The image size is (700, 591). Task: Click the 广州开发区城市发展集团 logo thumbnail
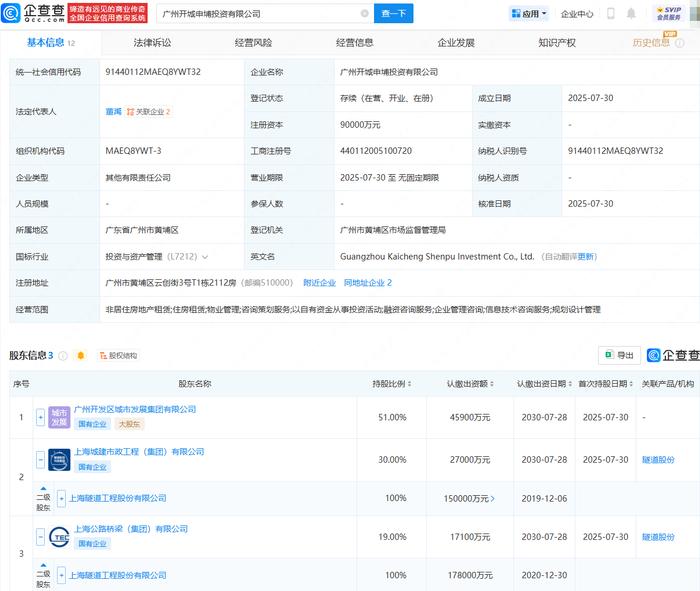click(x=59, y=417)
